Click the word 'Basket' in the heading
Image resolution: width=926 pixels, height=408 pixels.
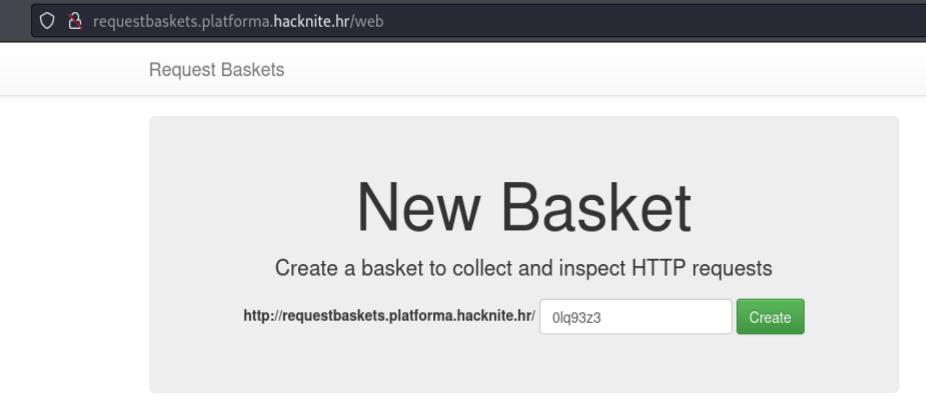[x=596, y=208]
